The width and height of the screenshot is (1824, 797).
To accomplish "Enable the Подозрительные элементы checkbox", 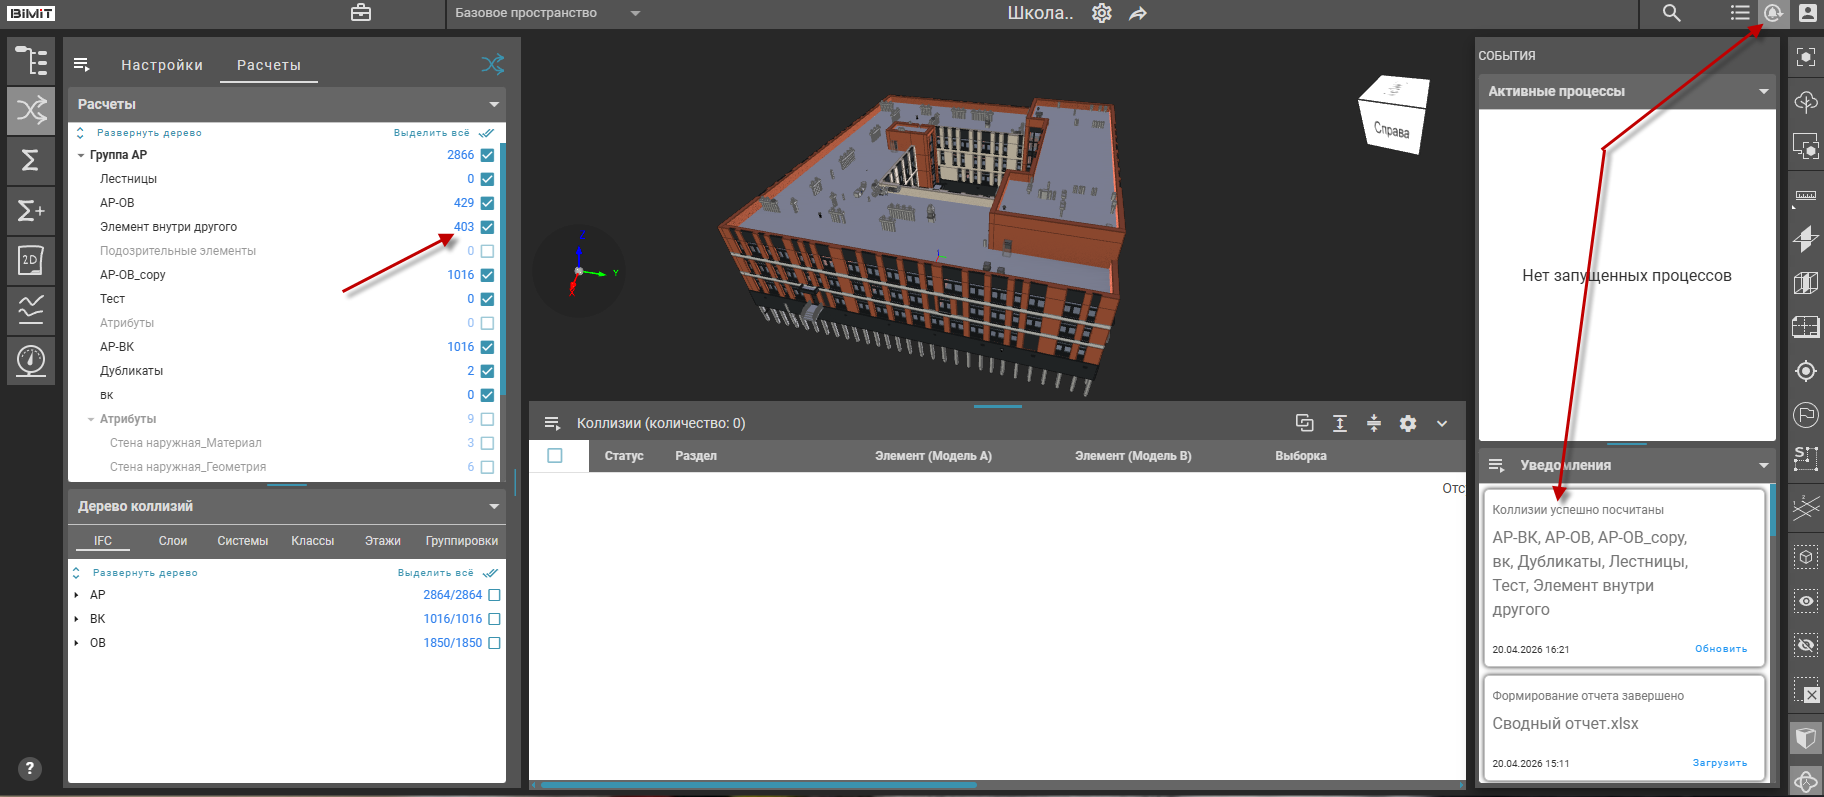I will (x=487, y=251).
